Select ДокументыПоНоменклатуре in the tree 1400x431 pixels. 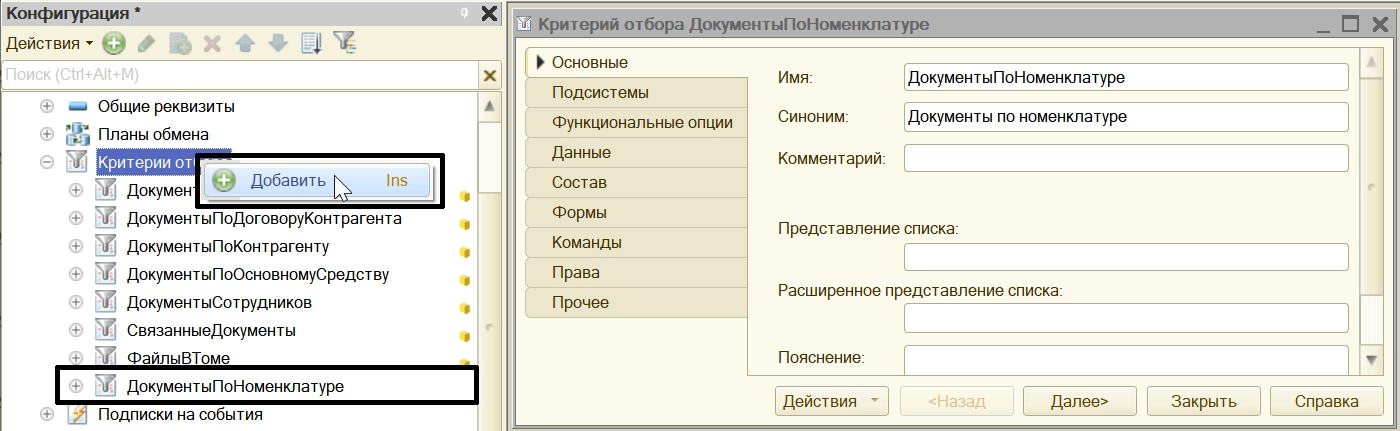pos(235,386)
